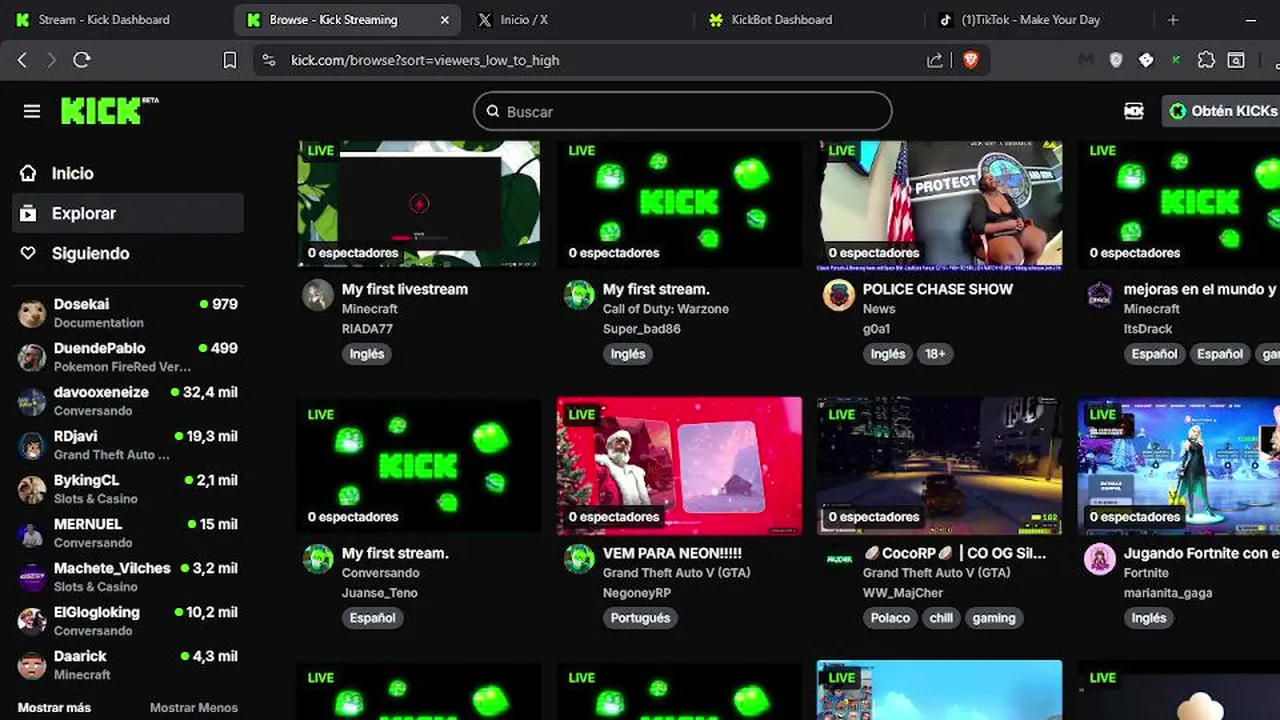Click ItsDrack channel name
Image resolution: width=1280 pixels, height=720 pixels.
coord(1147,329)
